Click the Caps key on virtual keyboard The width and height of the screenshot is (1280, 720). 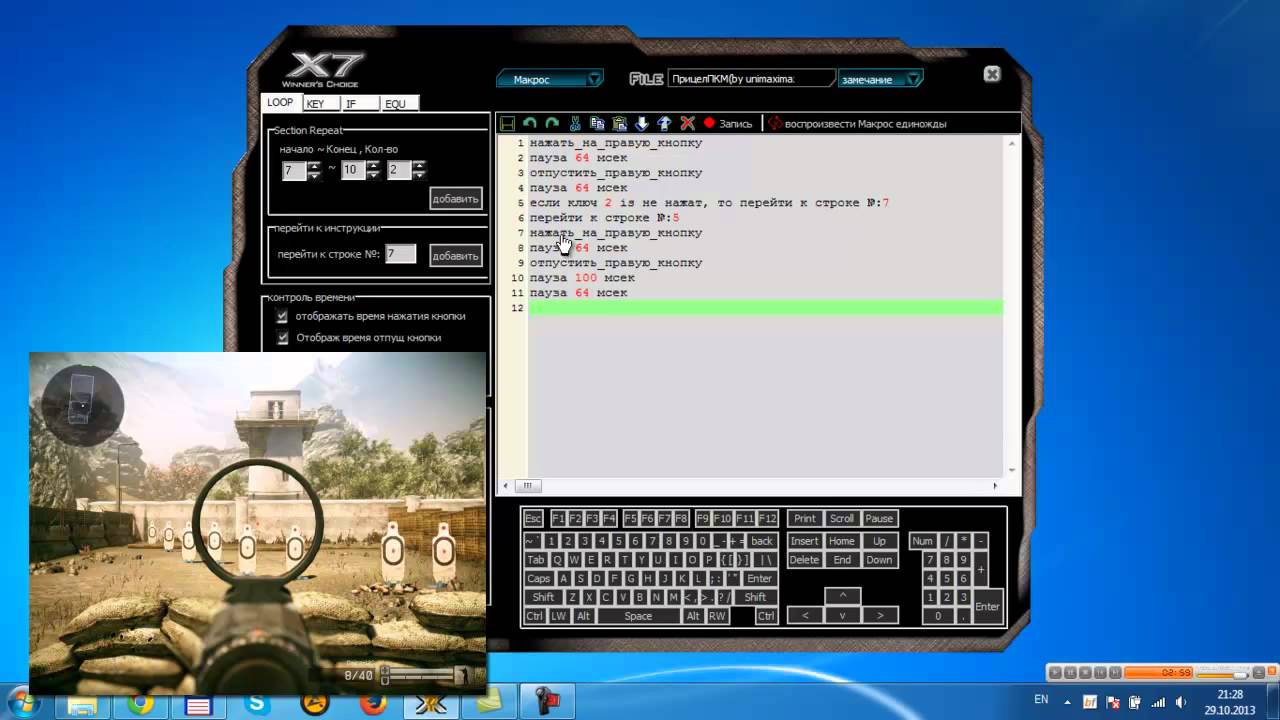(x=539, y=578)
